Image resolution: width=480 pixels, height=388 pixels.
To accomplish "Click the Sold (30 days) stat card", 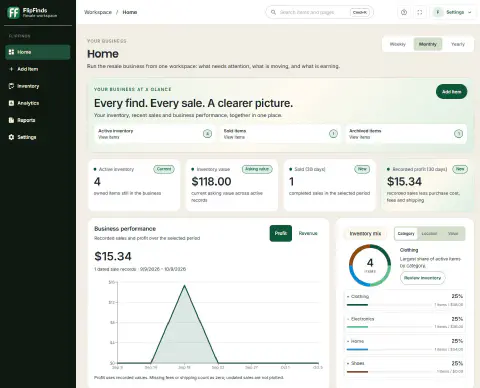I will click(x=329, y=185).
